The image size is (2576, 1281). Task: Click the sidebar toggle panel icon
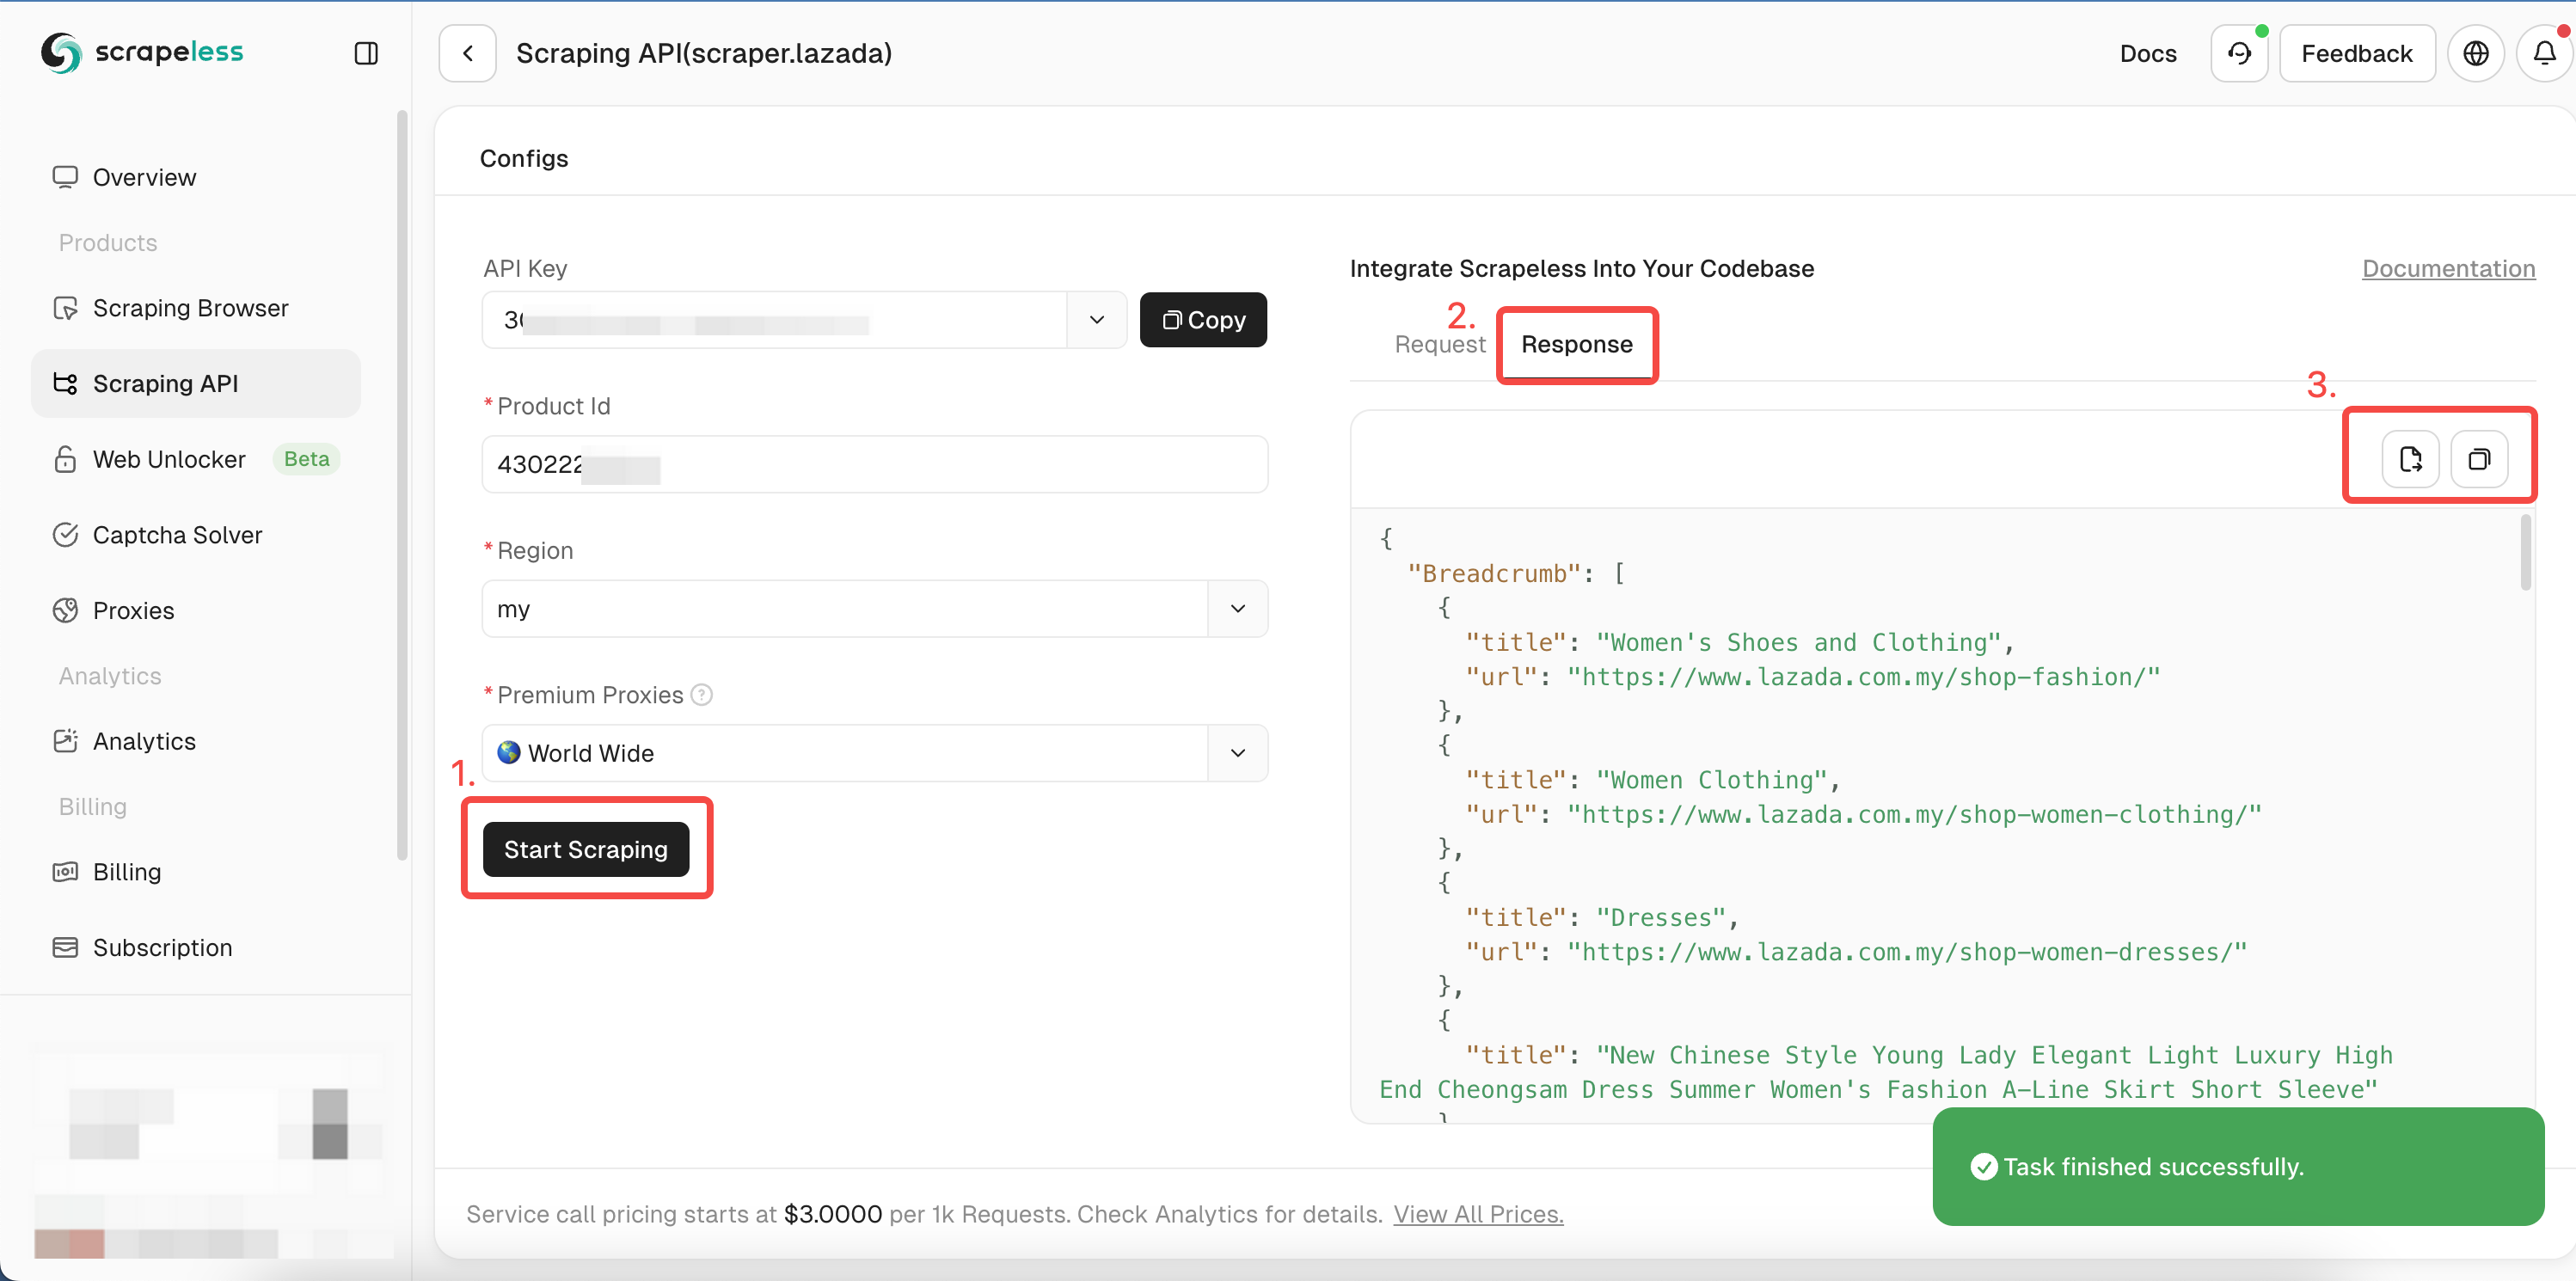coord(366,54)
